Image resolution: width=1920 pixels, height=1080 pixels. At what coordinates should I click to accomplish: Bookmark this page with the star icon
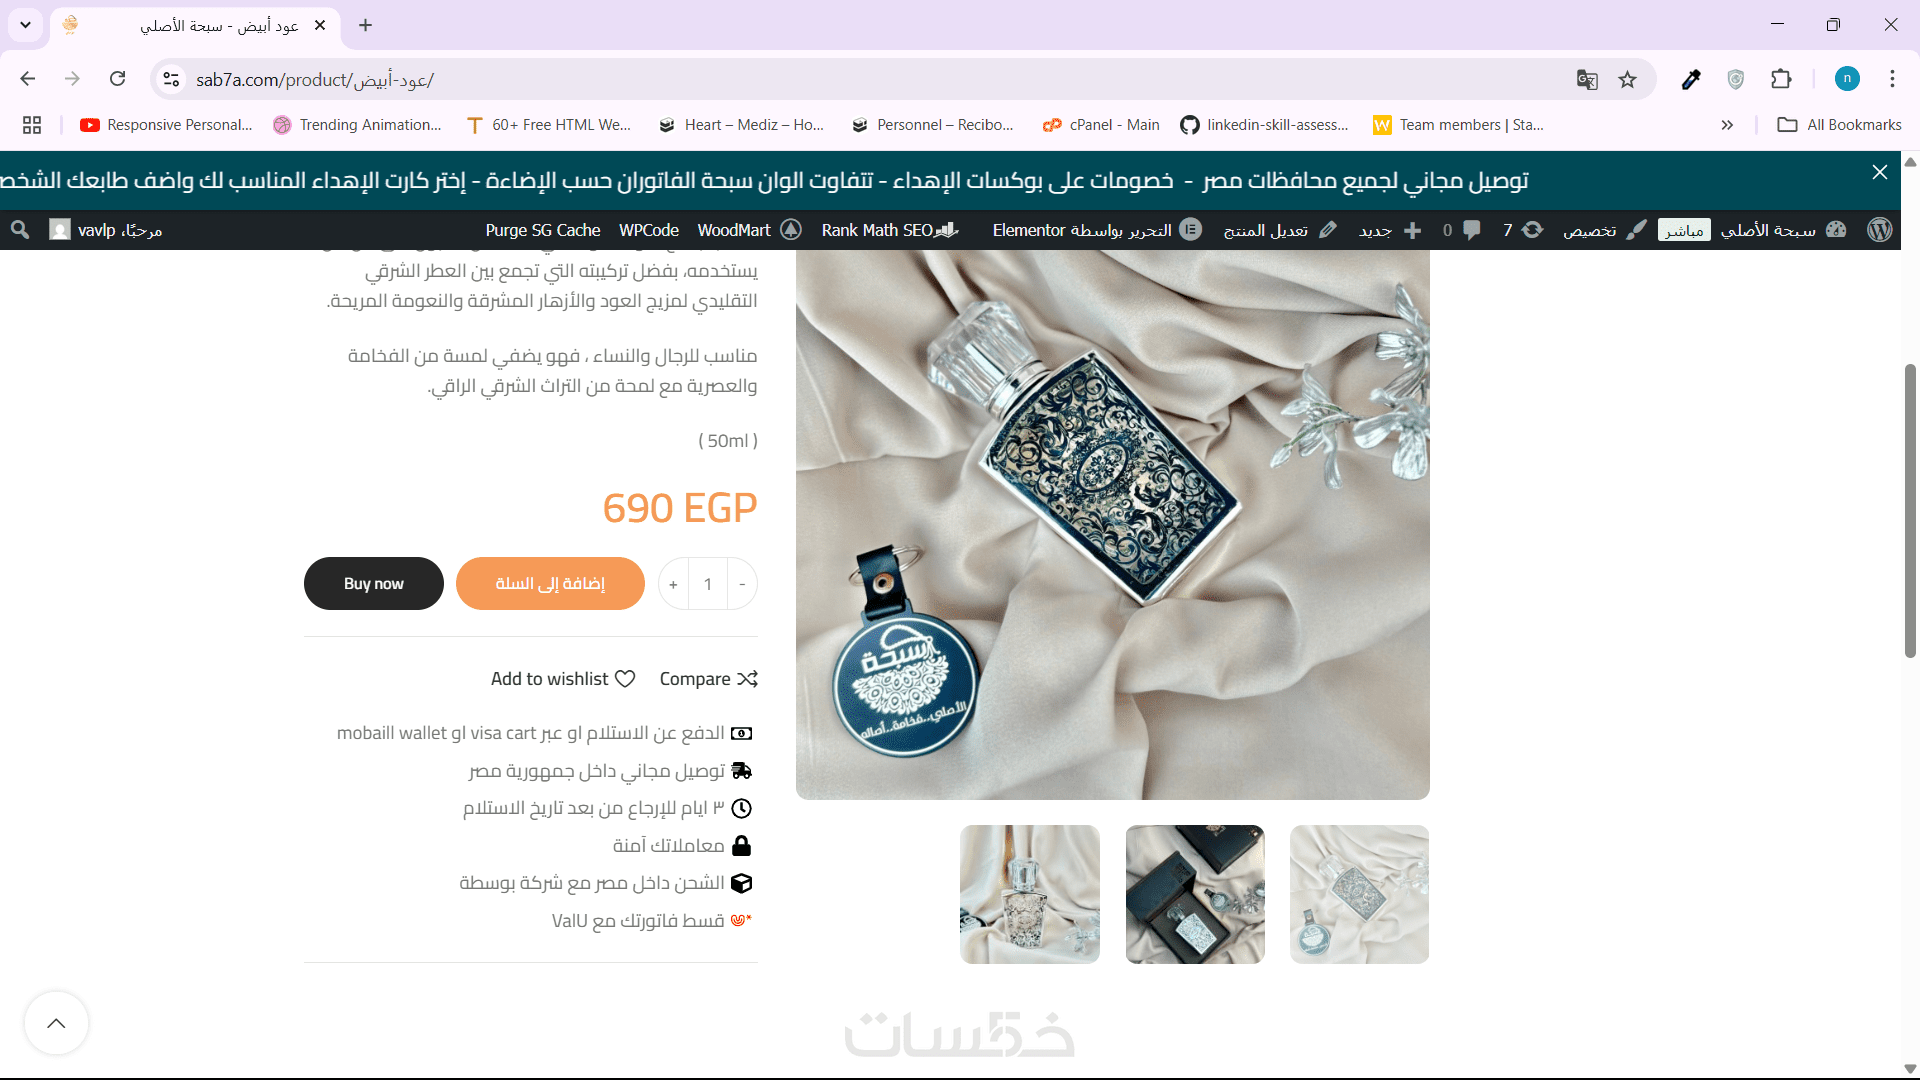click(1628, 80)
